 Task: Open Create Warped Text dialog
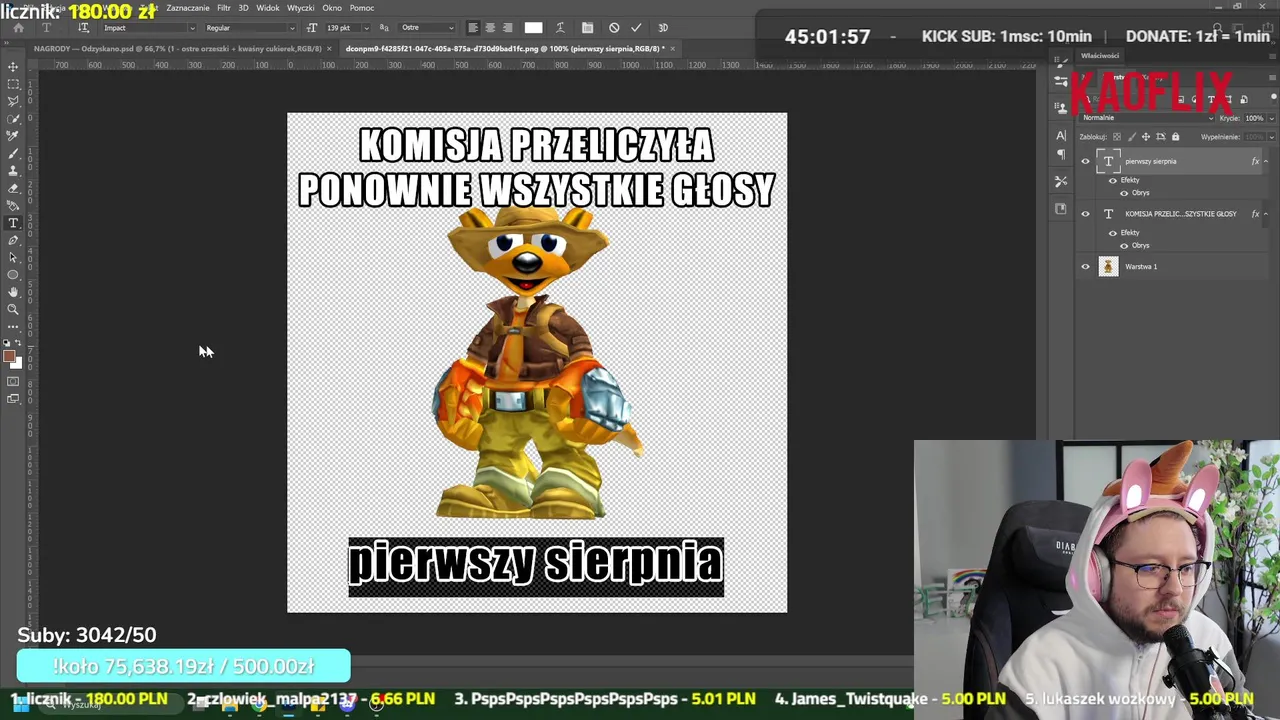tap(560, 27)
